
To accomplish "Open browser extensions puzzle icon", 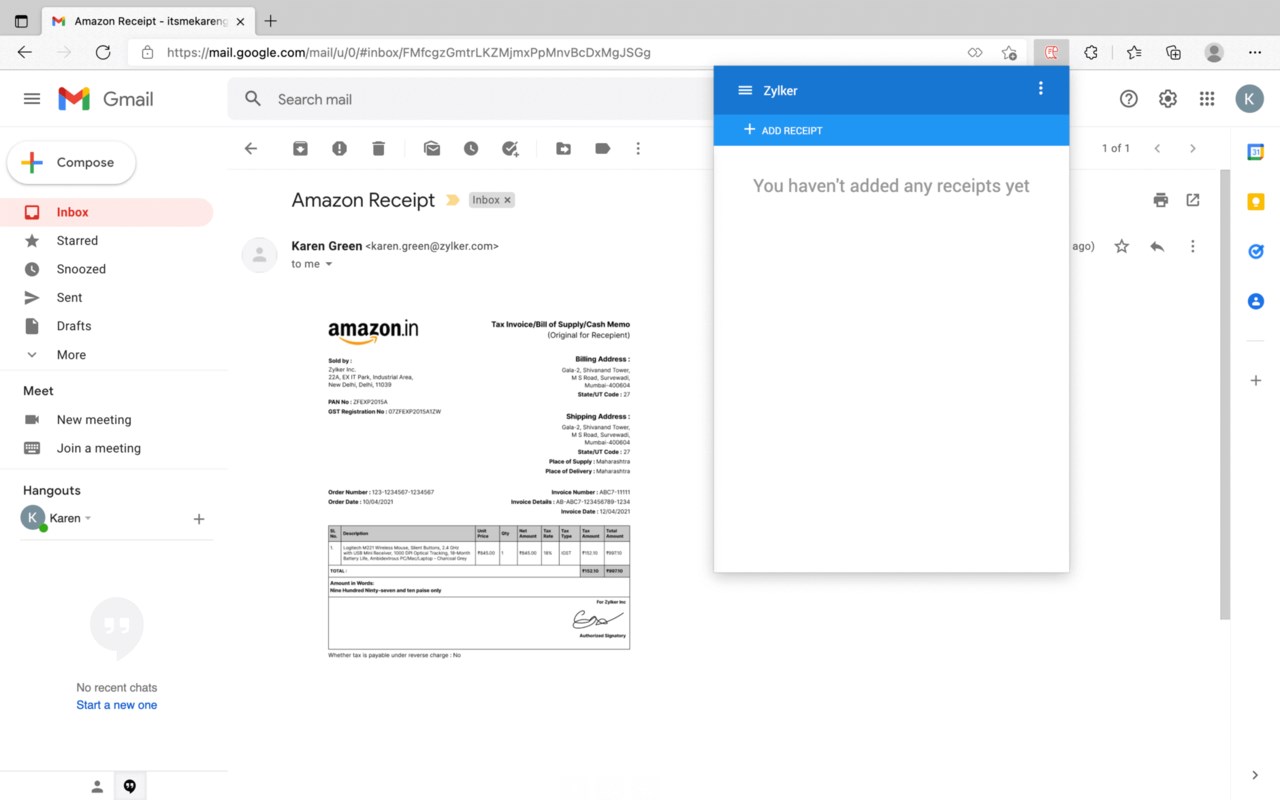I will 1091,52.
